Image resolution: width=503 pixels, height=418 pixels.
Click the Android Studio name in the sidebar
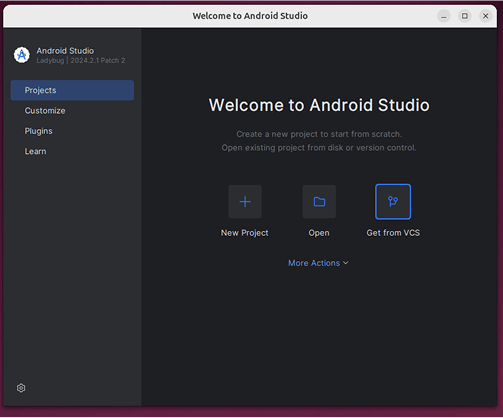pyautogui.click(x=65, y=51)
